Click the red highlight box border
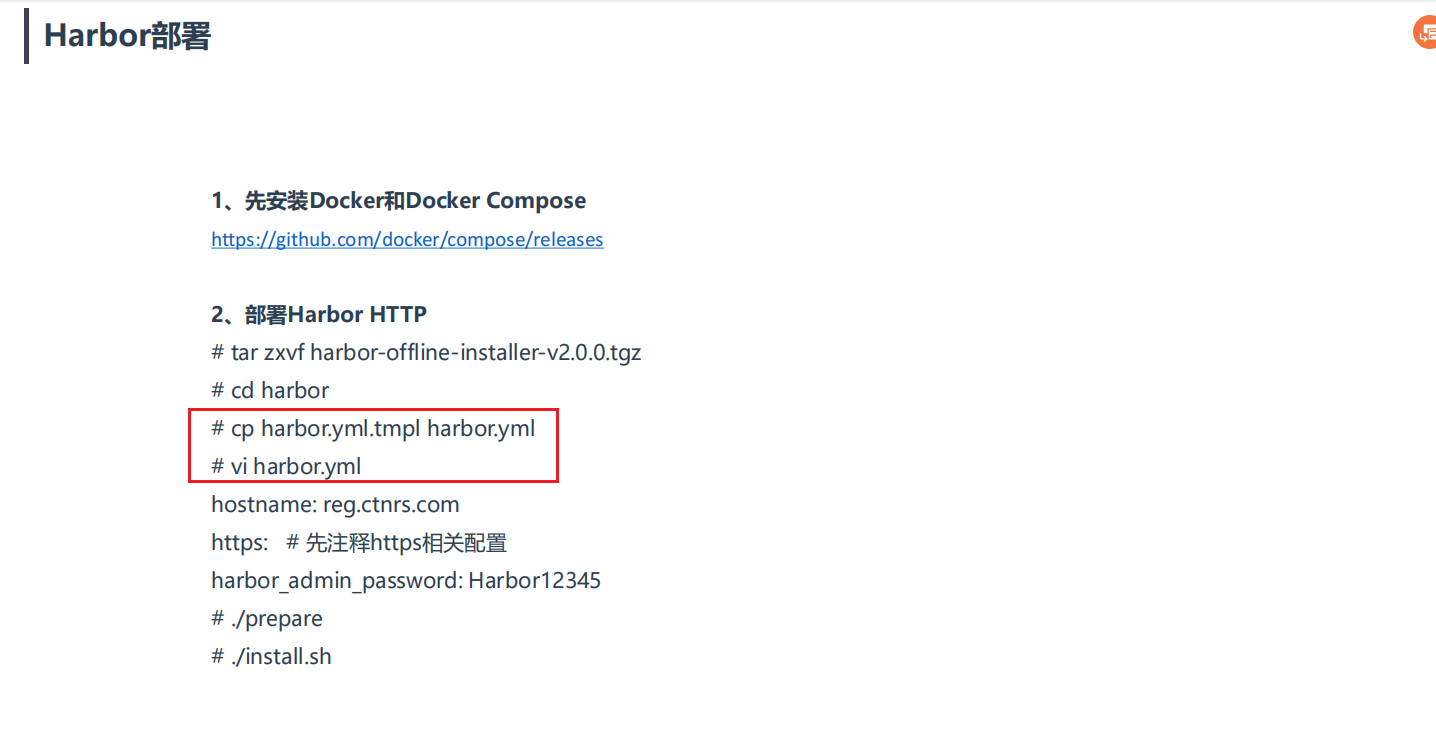This screenshot has width=1436, height=753. tap(373, 409)
